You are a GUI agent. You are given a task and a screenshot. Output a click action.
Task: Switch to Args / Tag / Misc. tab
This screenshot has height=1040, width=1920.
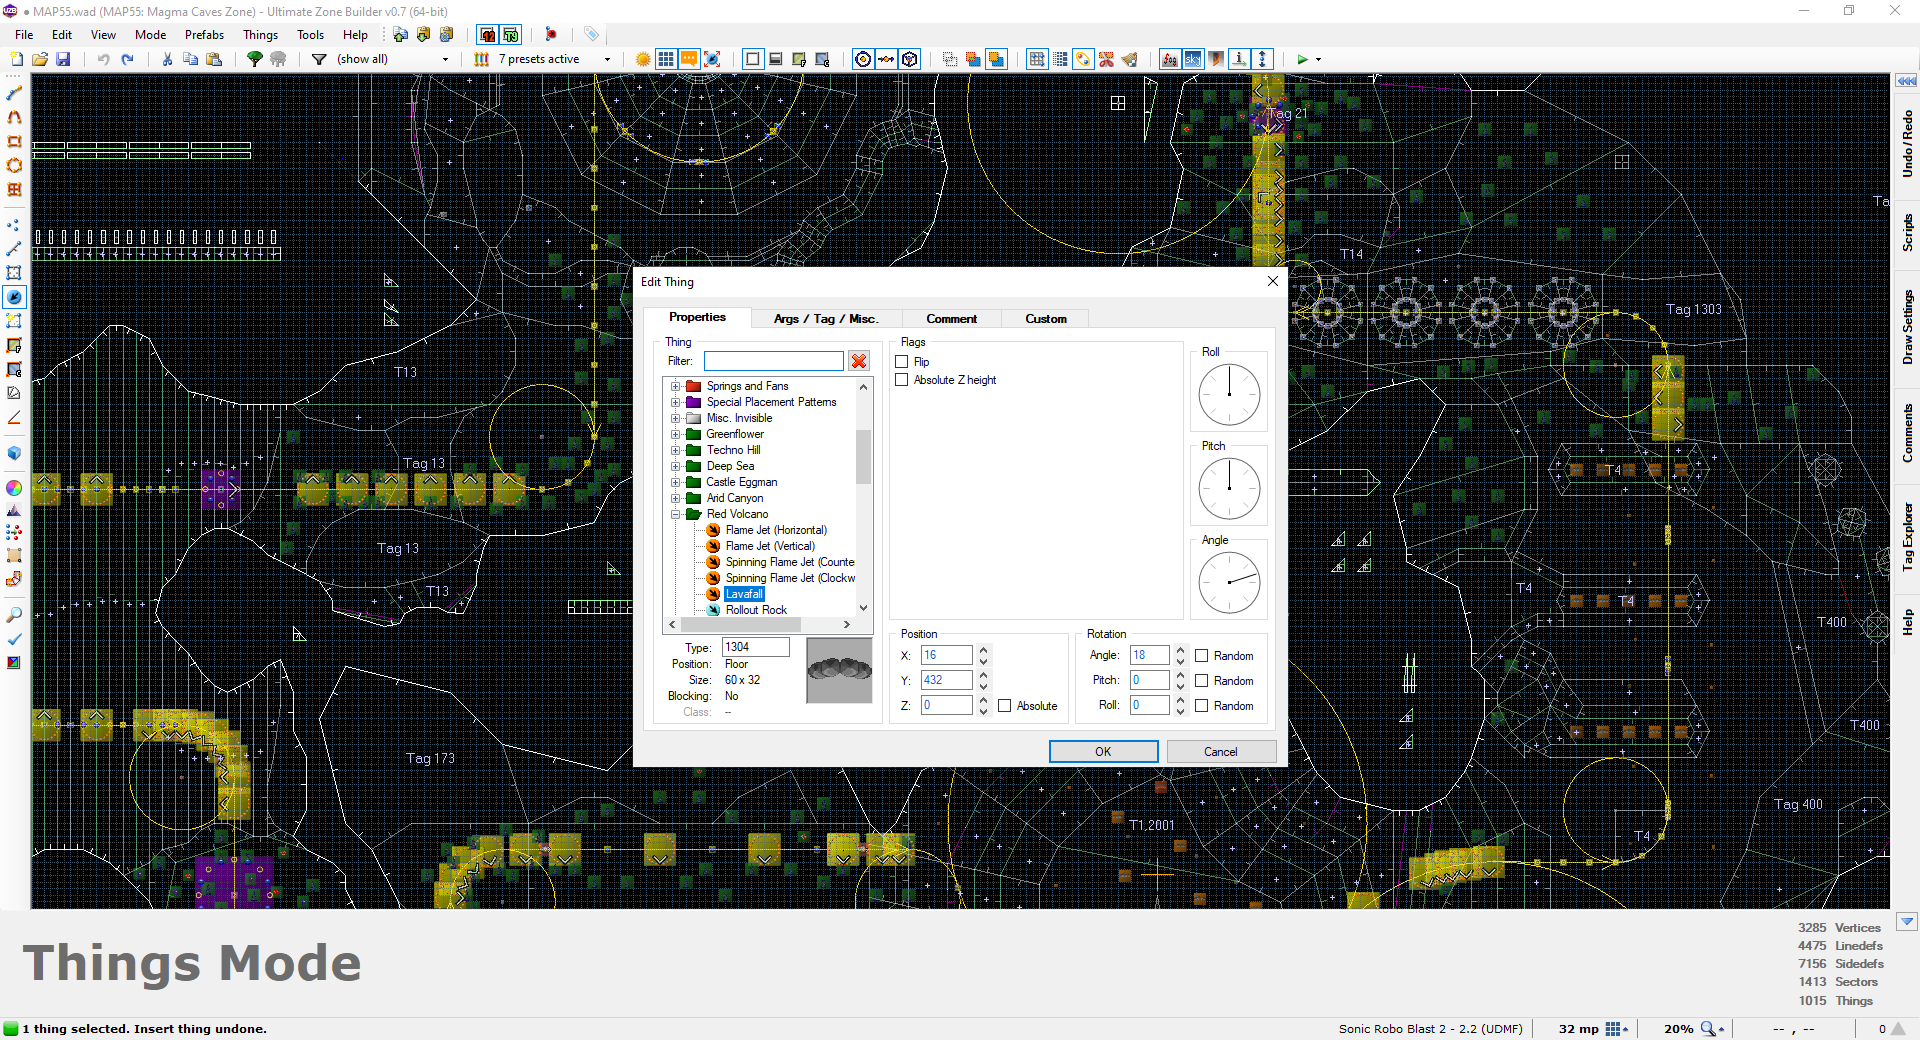pos(825,319)
